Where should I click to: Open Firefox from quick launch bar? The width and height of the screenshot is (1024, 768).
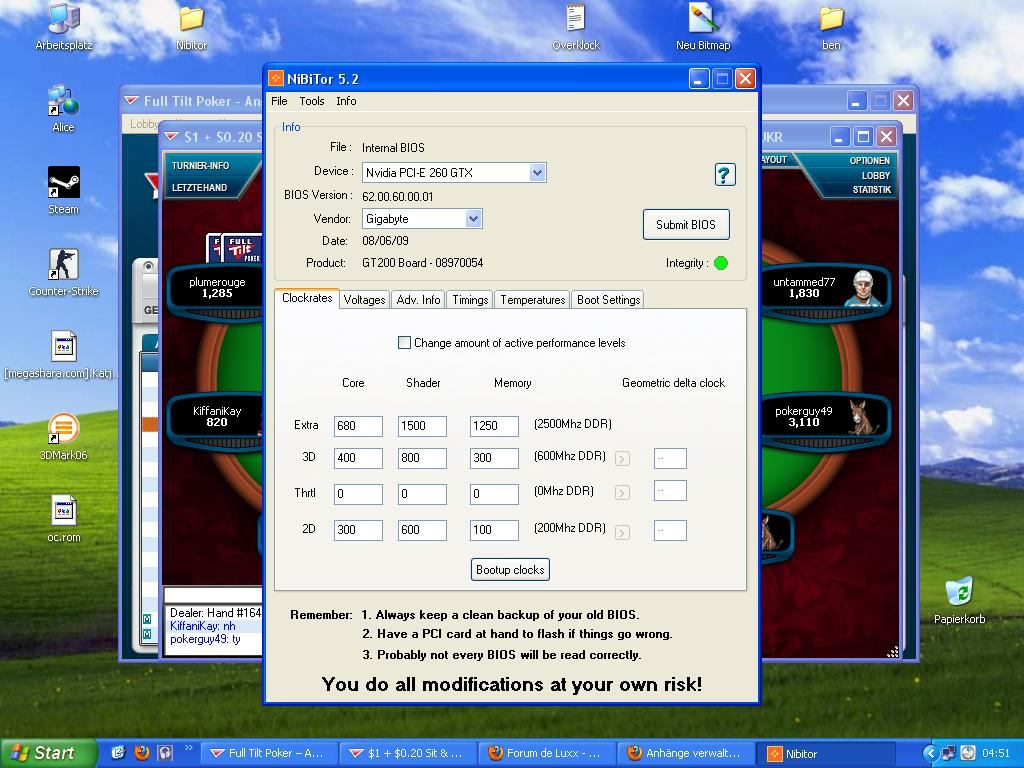[141, 753]
